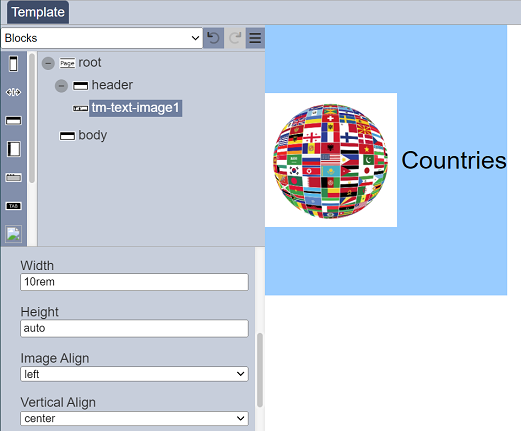Select the body tree item
This screenshot has height=431, width=521.
point(93,135)
